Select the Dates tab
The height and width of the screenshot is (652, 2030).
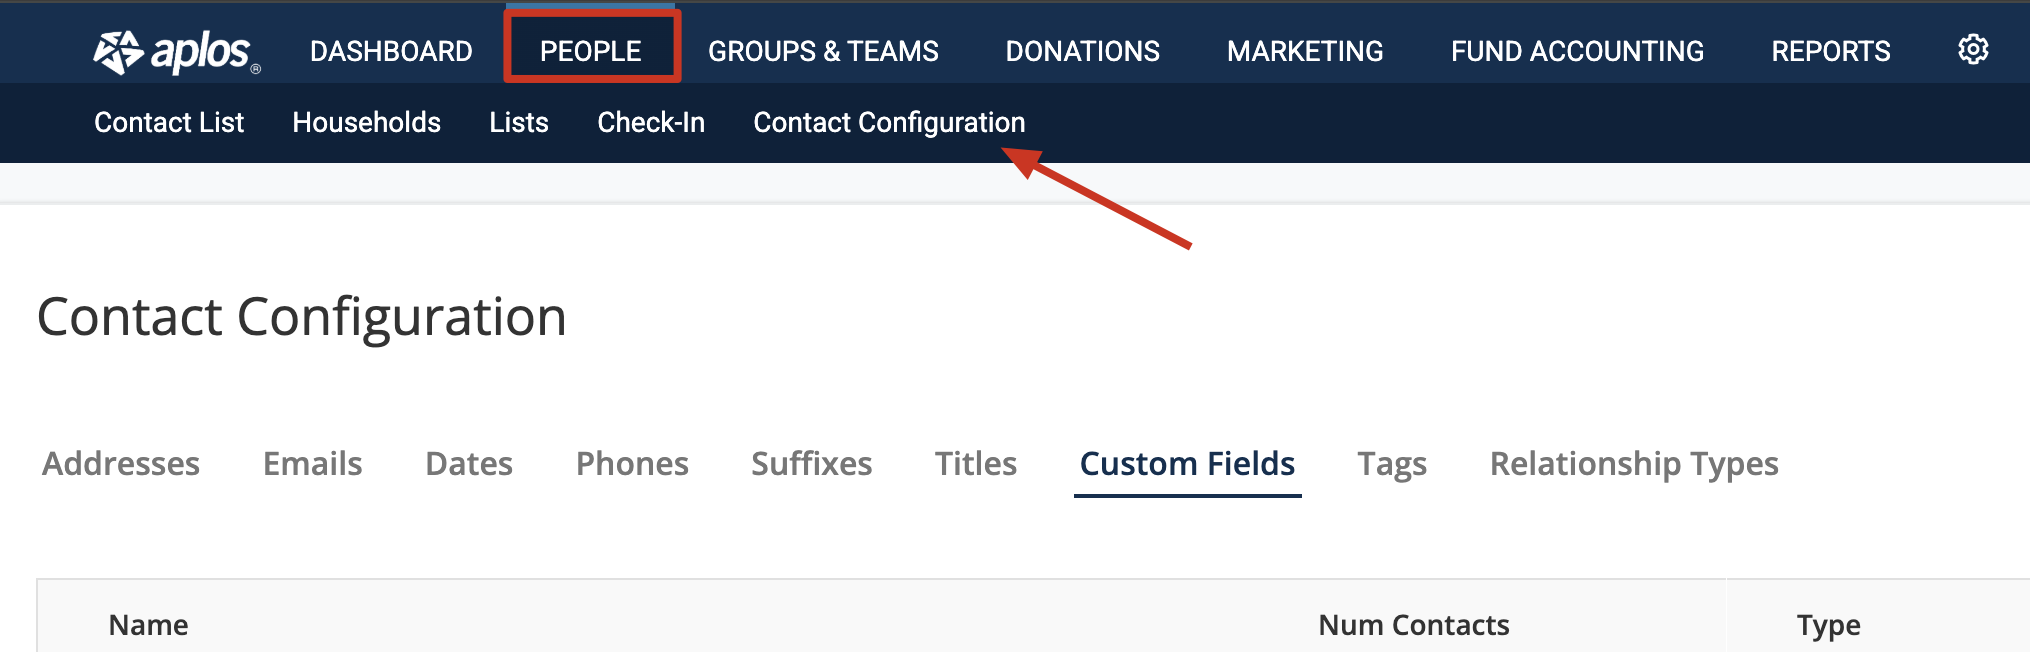pos(469,463)
